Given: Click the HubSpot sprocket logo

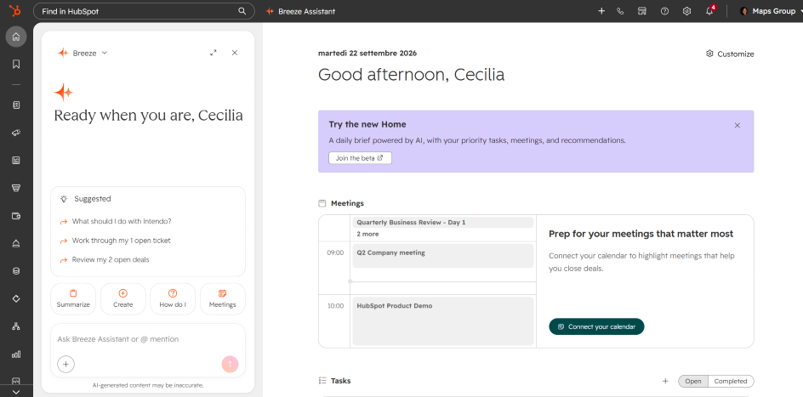Looking at the screenshot, I should (x=15, y=11).
